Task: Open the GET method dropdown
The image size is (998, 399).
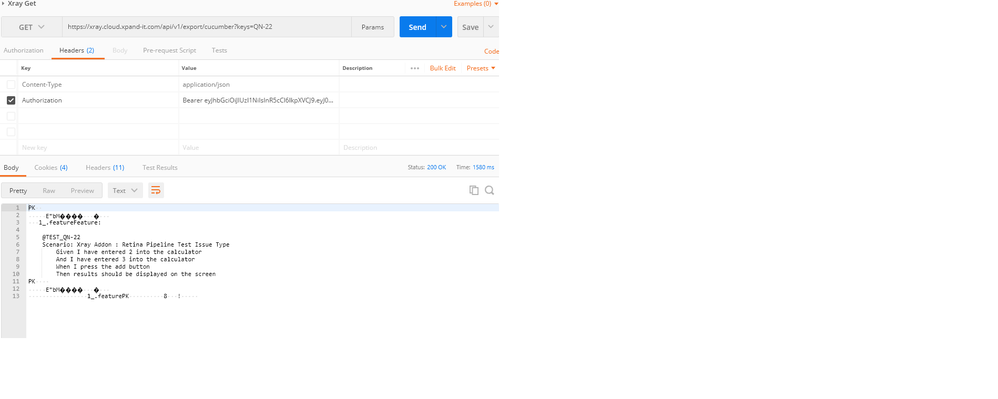Action: pyautogui.click(x=32, y=27)
